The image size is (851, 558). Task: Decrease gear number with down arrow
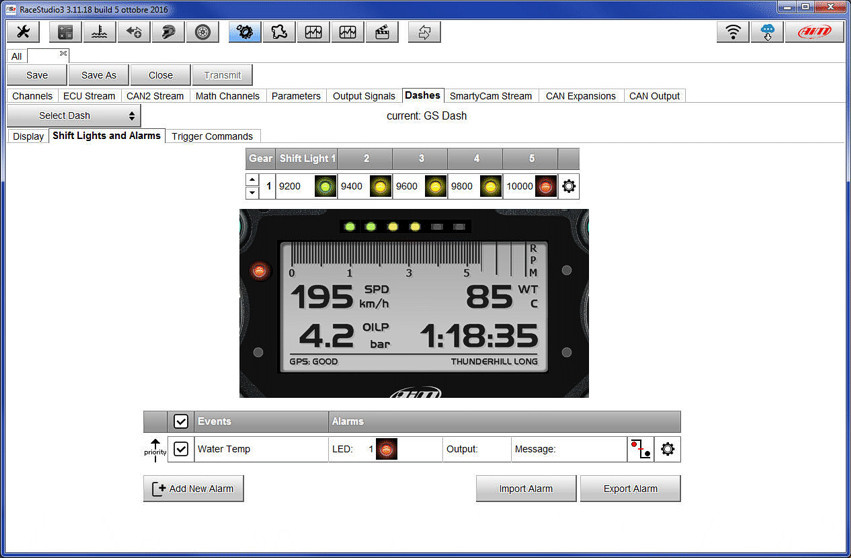(x=252, y=193)
